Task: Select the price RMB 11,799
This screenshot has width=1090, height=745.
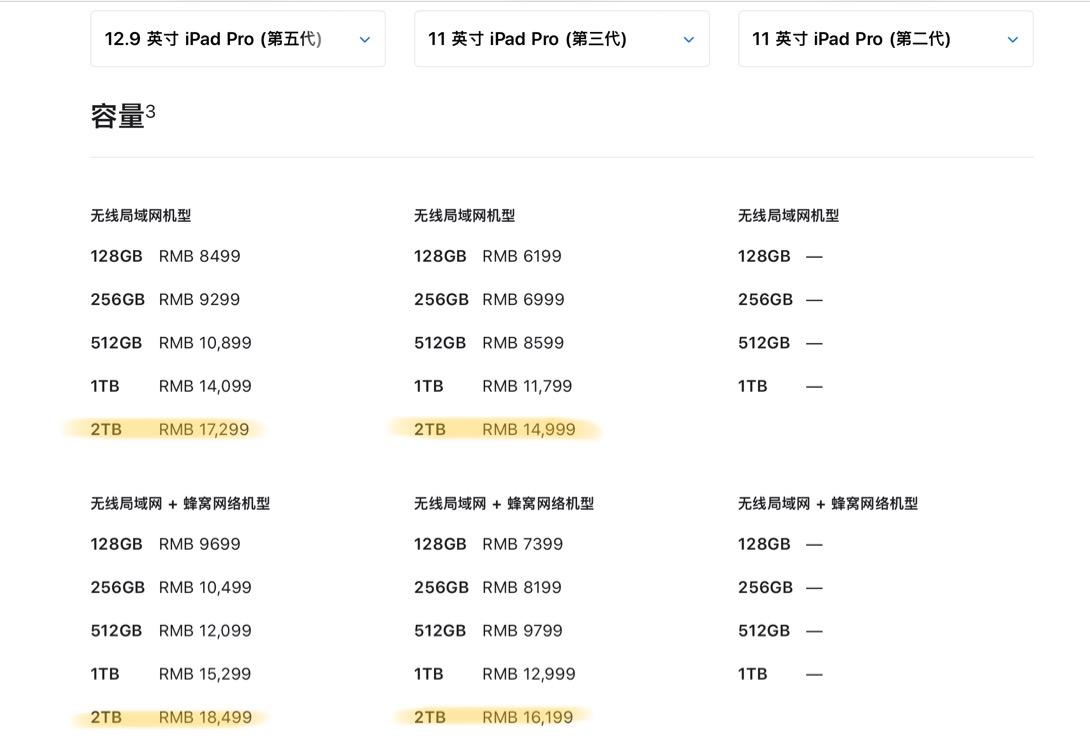Action: click(527, 386)
